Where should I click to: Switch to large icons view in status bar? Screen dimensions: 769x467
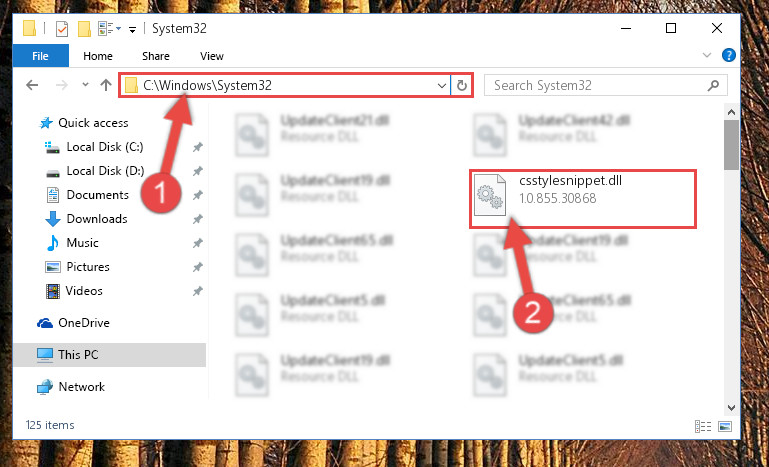click(x=727, y=426)
